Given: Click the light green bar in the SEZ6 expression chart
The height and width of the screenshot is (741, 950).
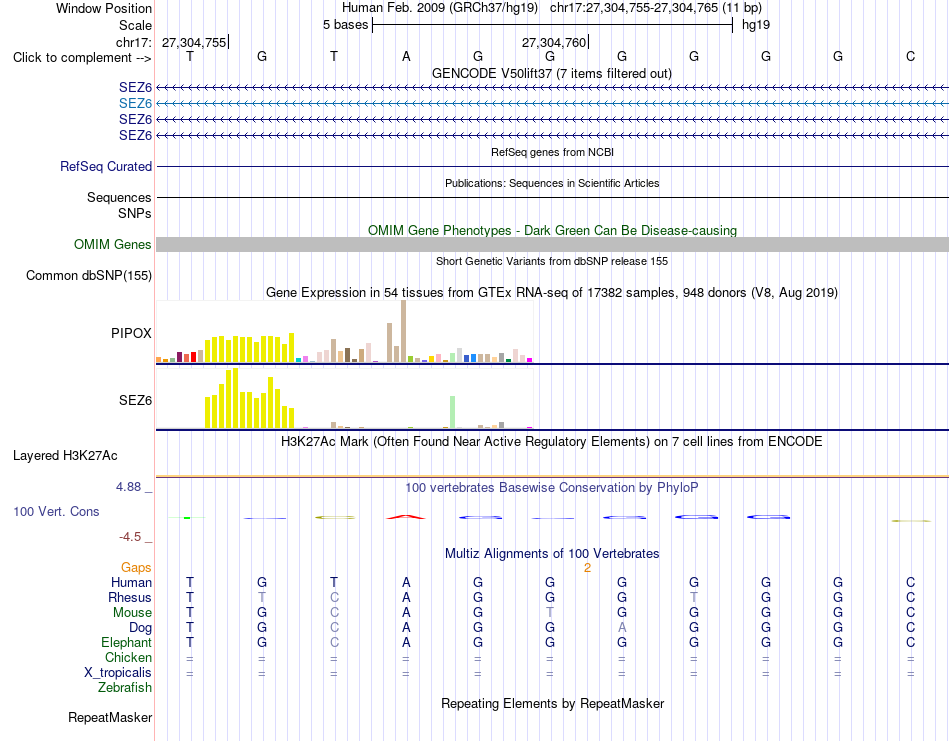Looking at the screenshot, I should click(x=452, y=412).
